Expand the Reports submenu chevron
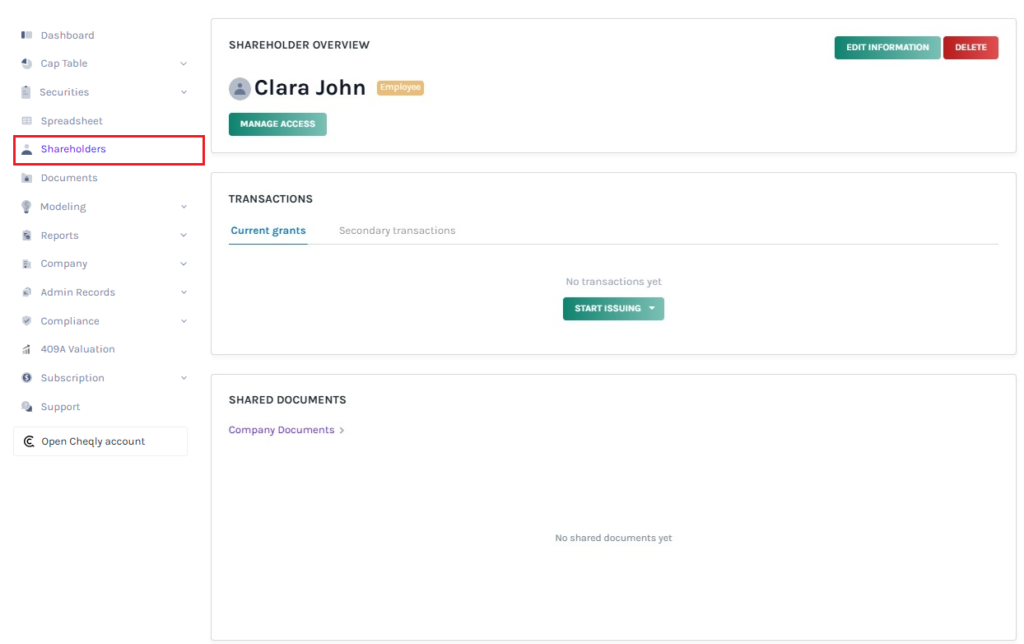The height and width of the screenshot is (644, 1024). [x=183, y=236]
